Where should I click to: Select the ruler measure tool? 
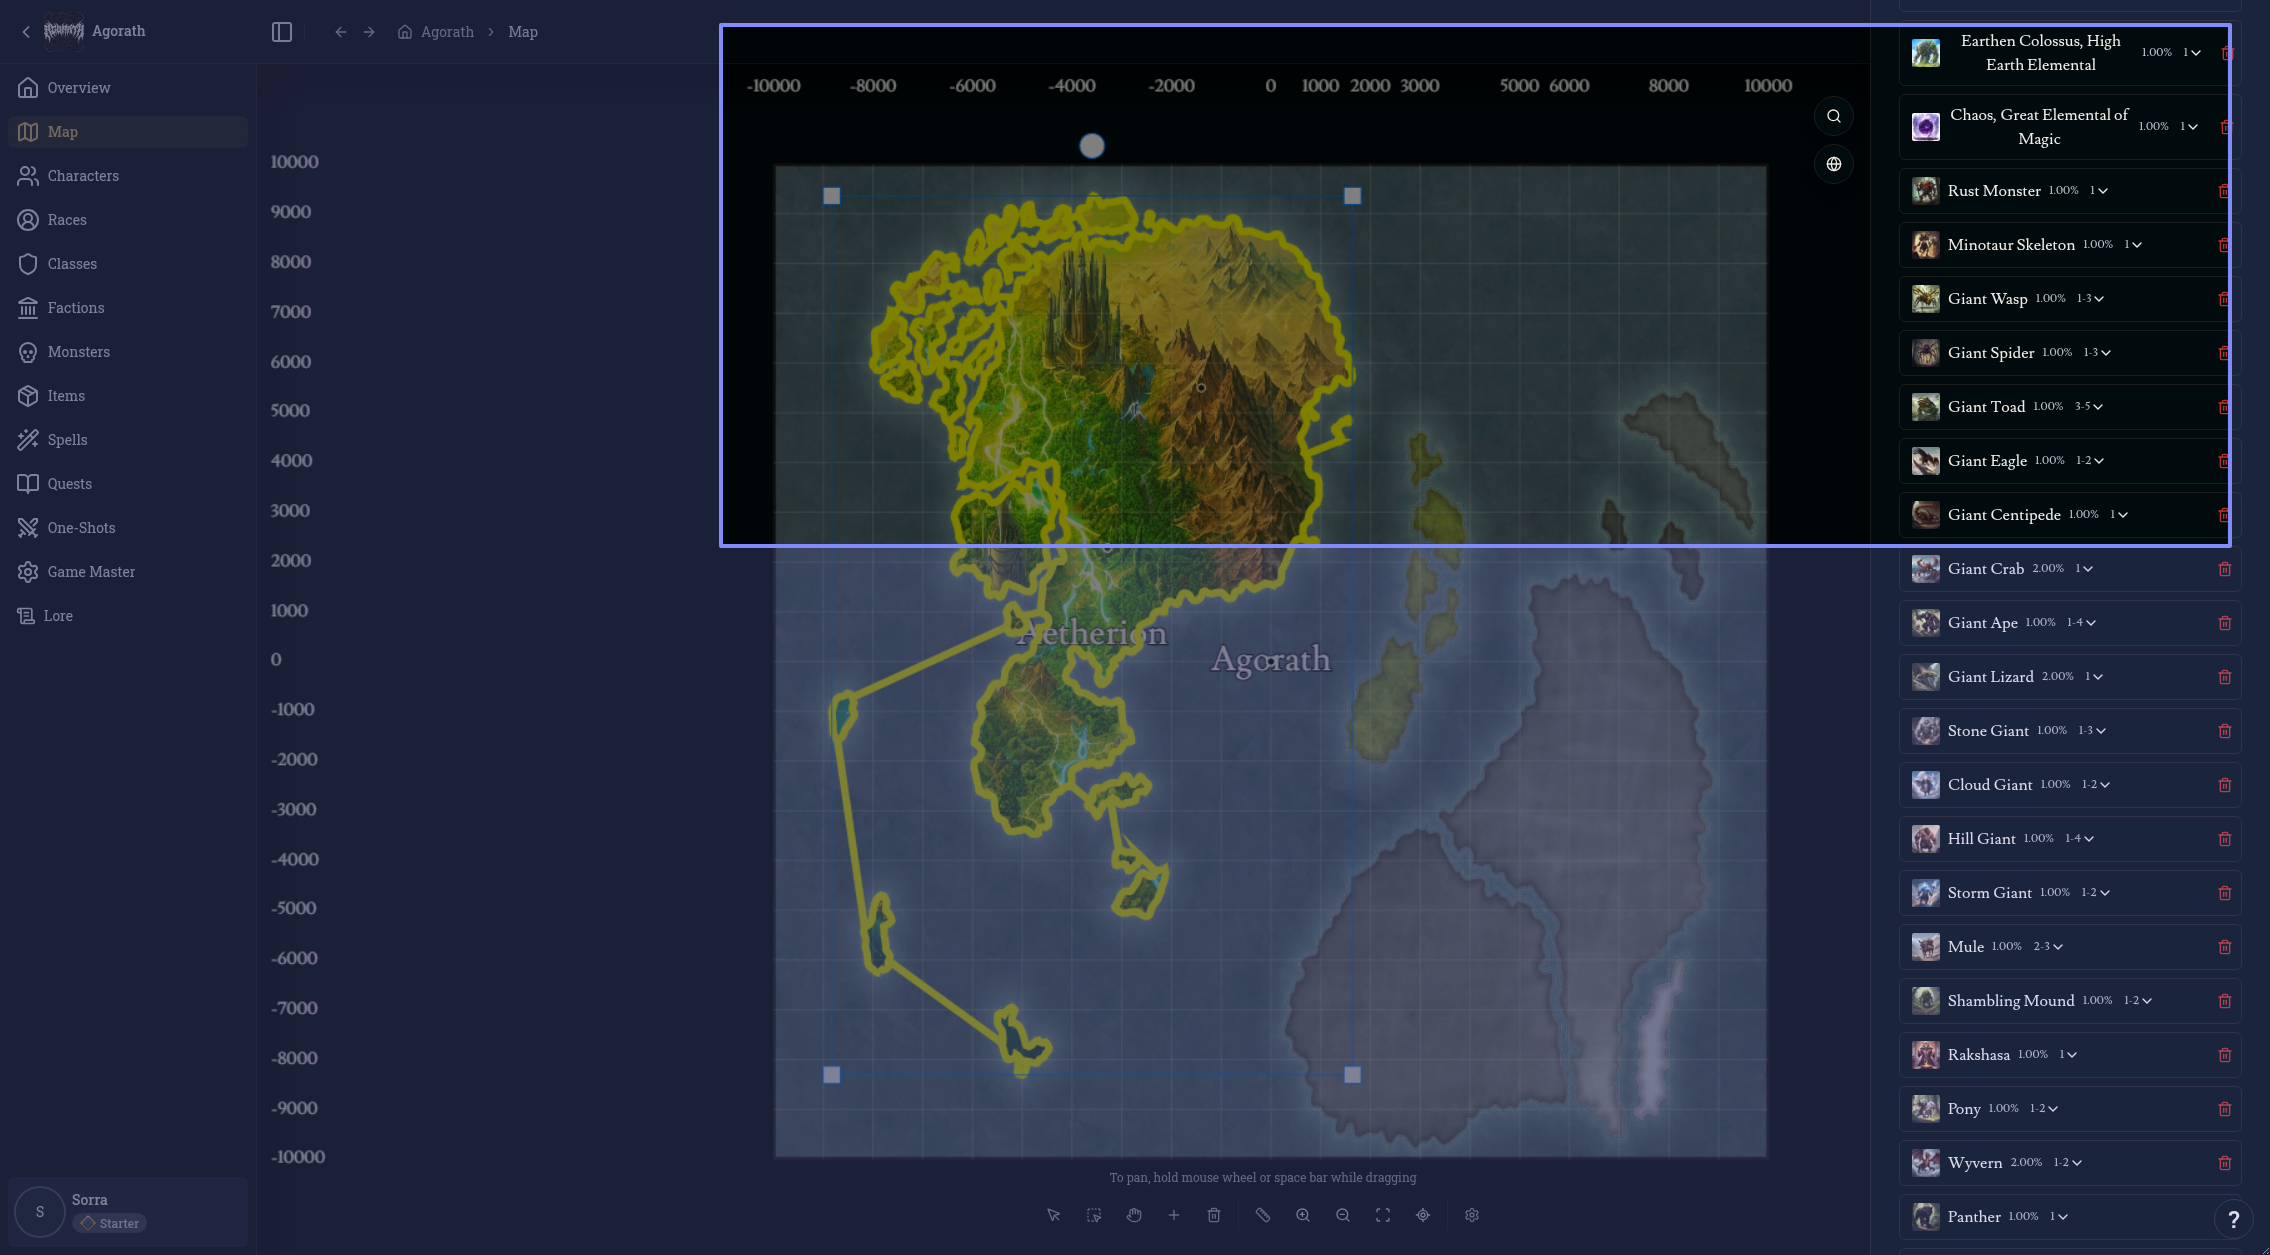[1263, 1215]
